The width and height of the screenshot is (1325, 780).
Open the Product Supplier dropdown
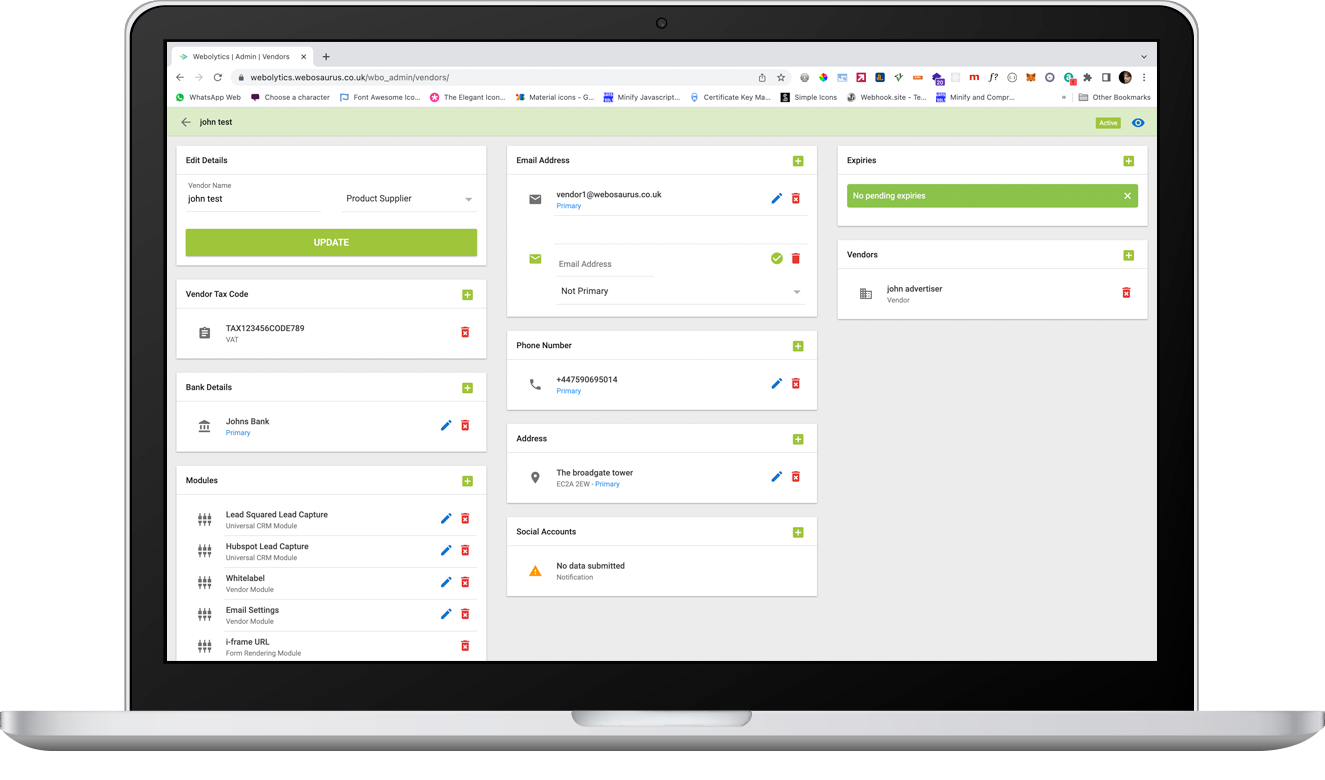point(408,198)
